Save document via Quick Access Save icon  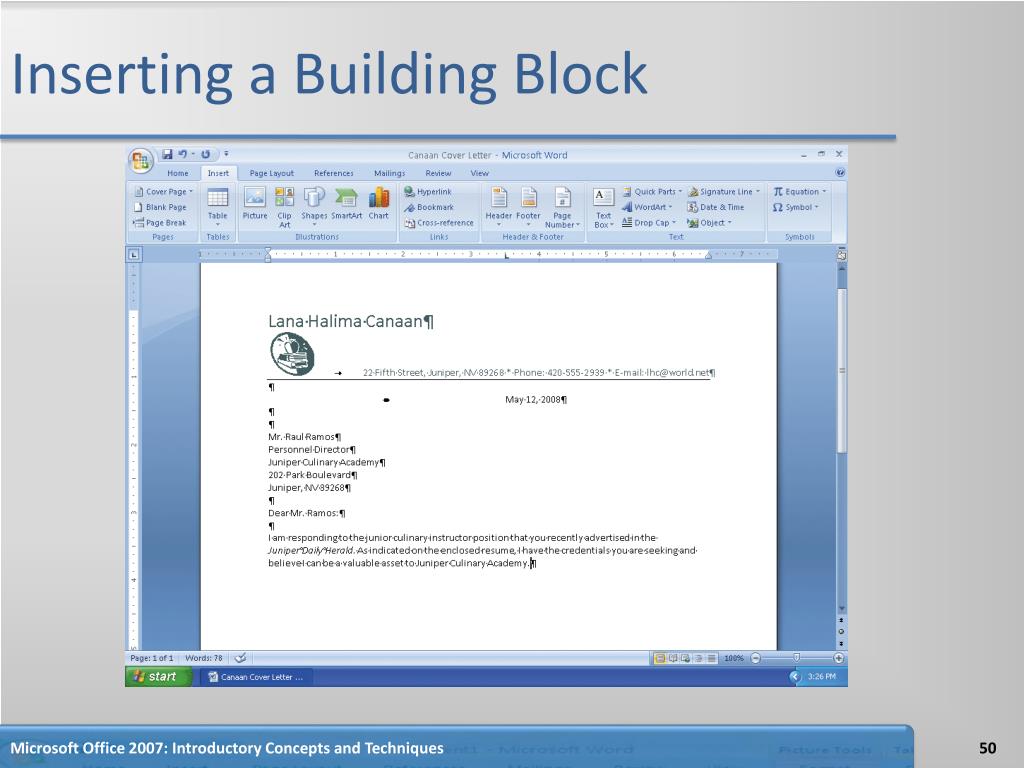(167, 154)
